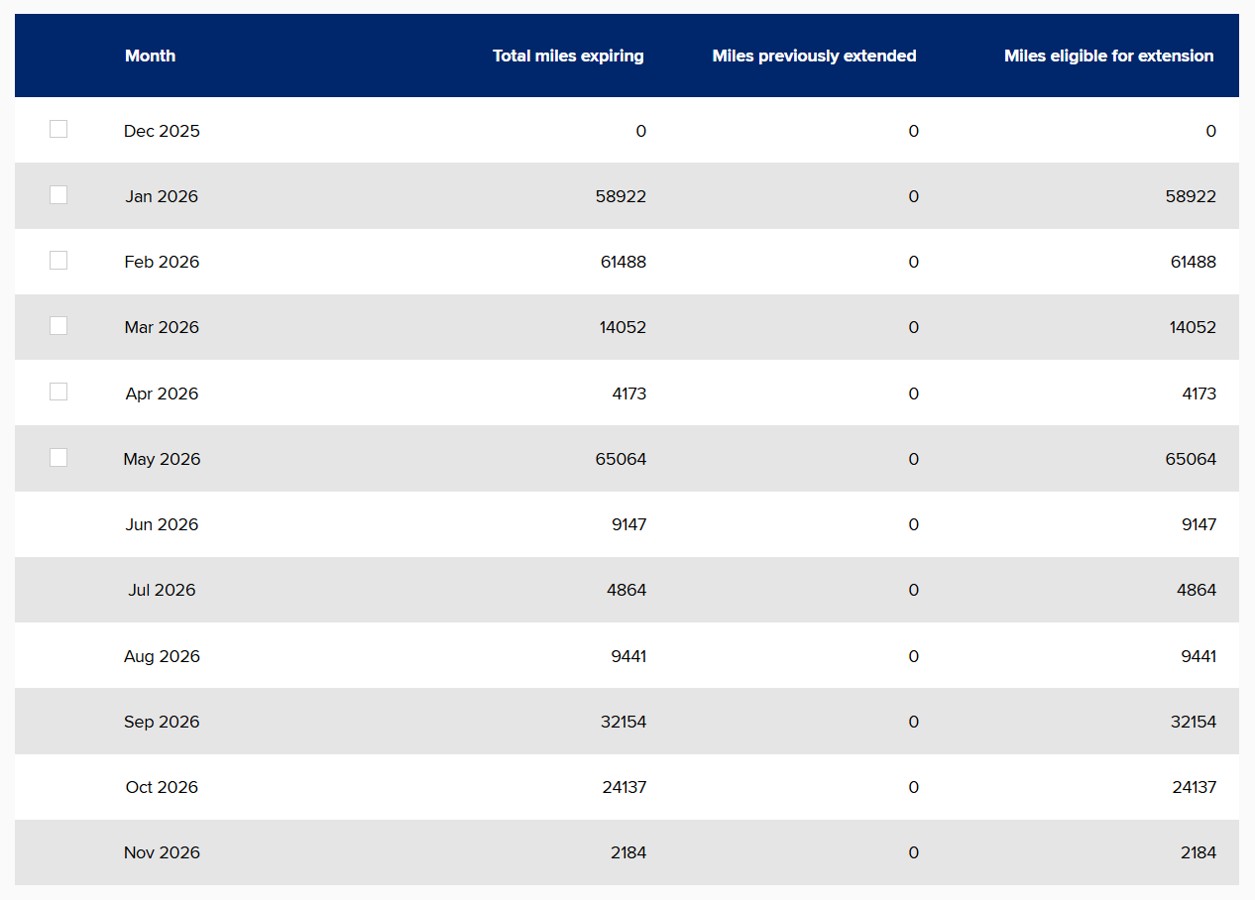Click the Jun 2026 month label
Image resolution: width=1255 pixels, height=900 pixels.
coord(162,525)
